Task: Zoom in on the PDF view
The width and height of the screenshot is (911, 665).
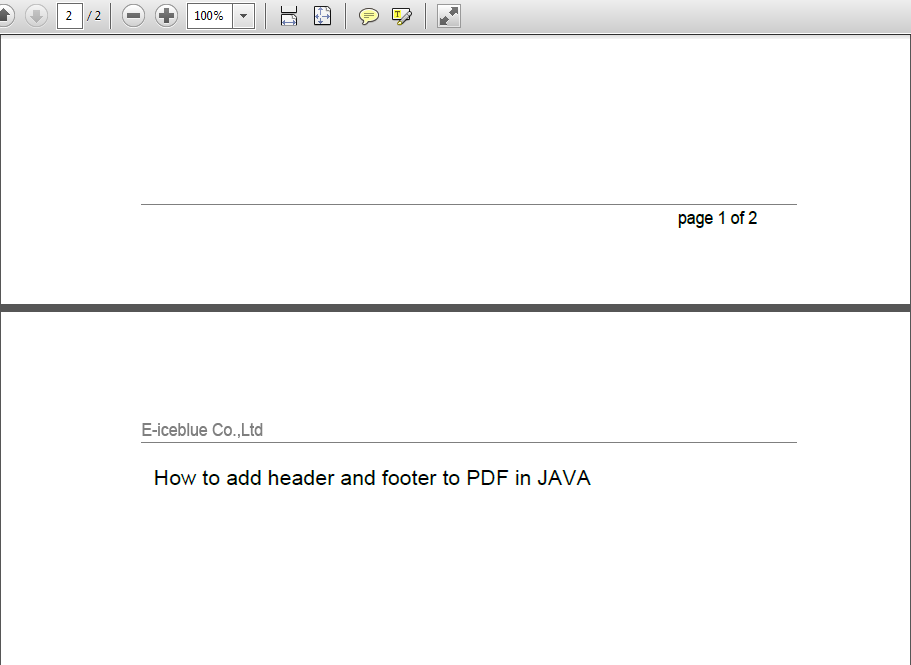Action: [166, 16]
